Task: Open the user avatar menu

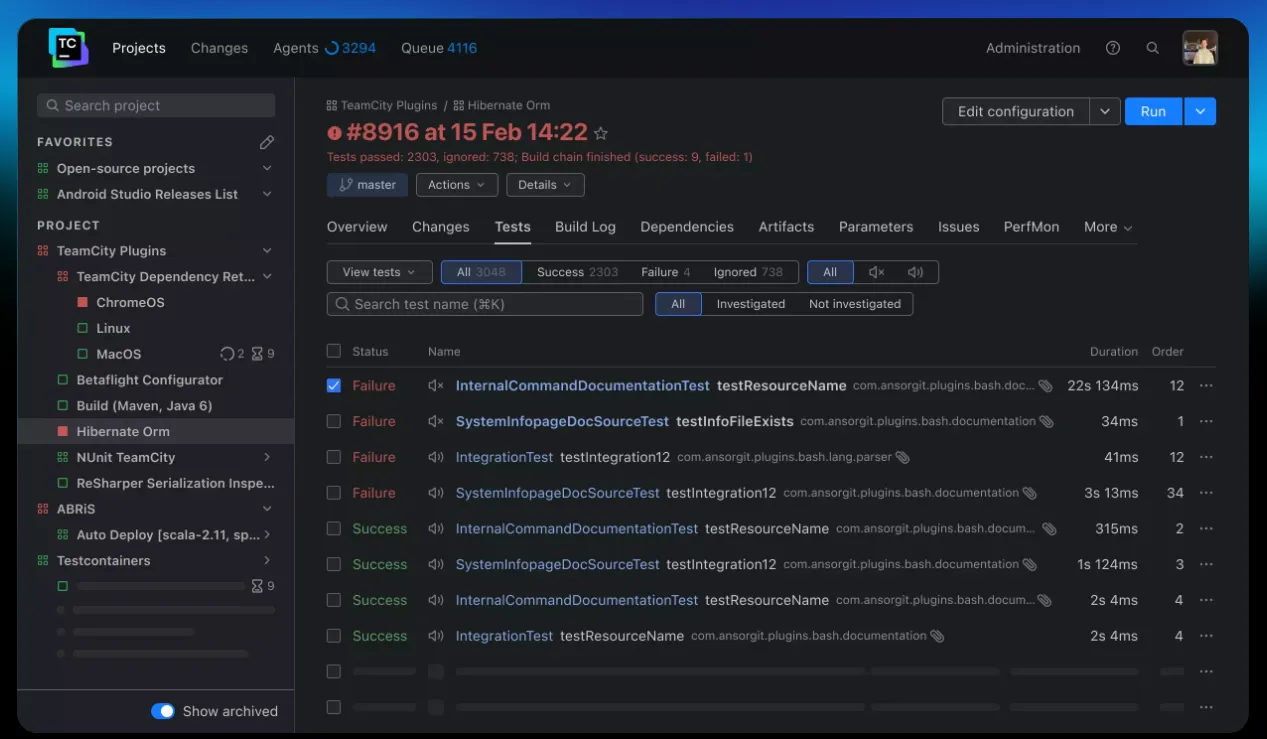Action: point(1200,48)
